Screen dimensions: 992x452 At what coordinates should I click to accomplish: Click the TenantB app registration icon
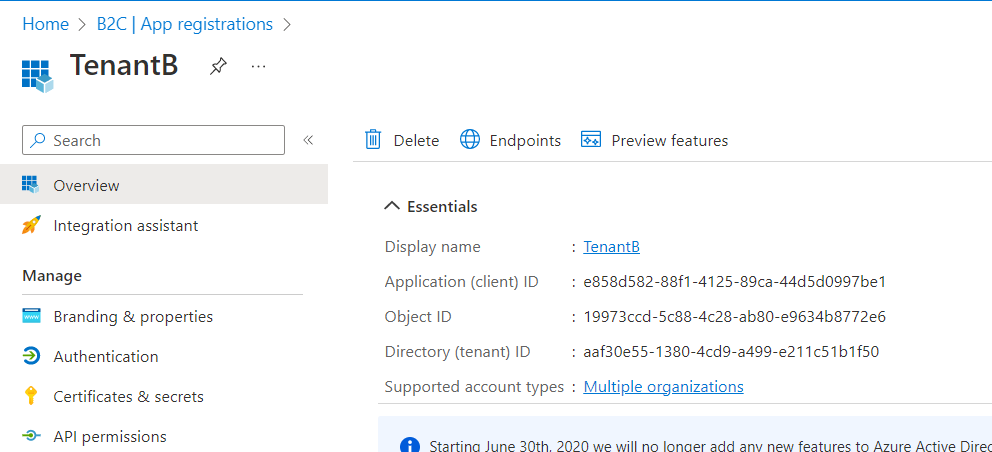(37, 77)
